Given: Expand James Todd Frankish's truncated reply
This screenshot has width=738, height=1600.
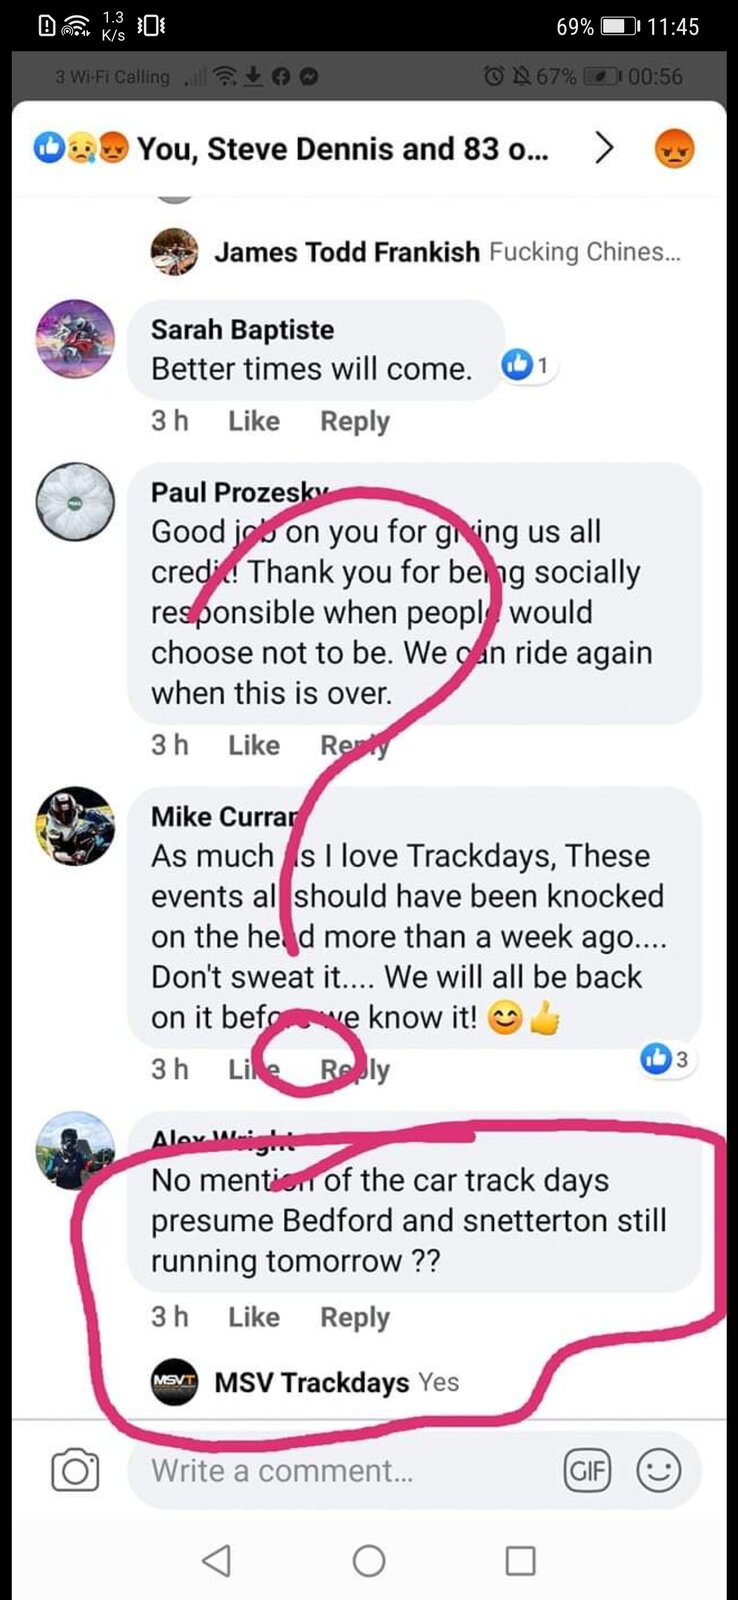Looking at the screenshot, I should click(x=585, y=252).
